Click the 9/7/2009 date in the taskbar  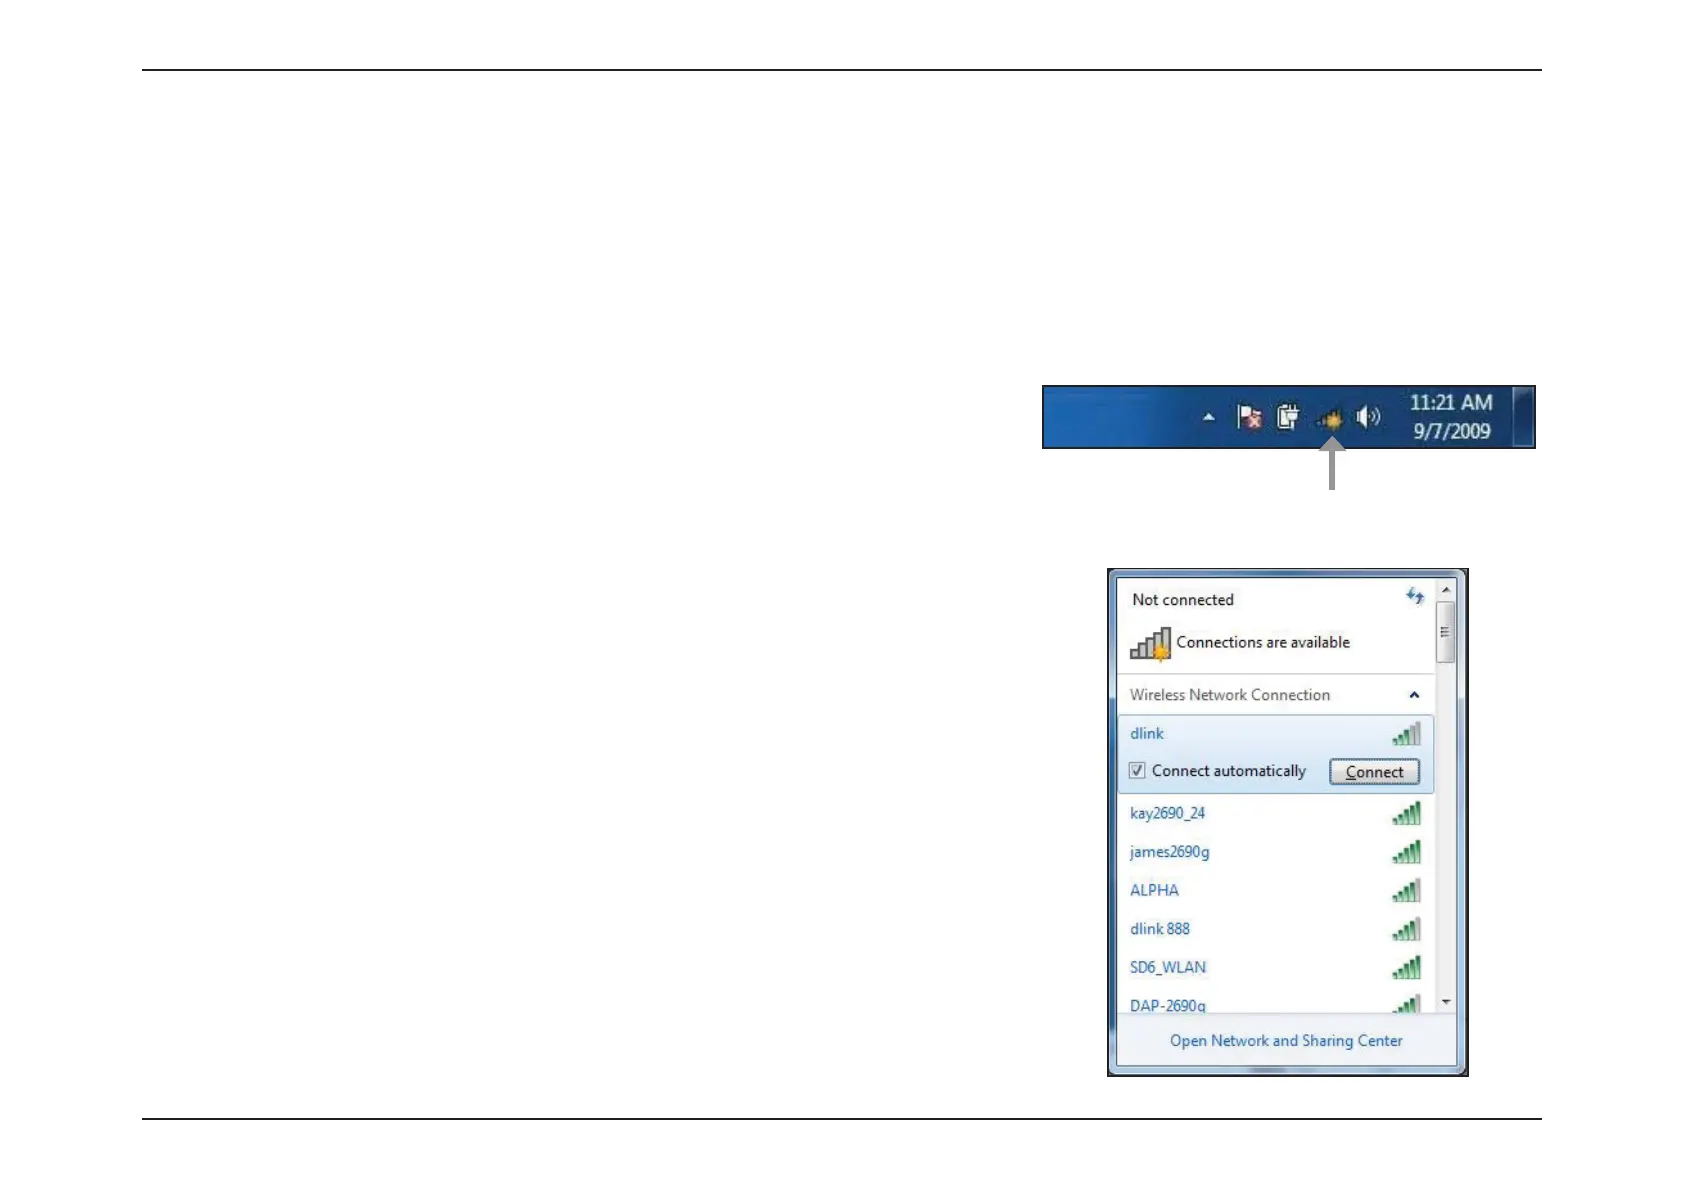(1452, 432)
